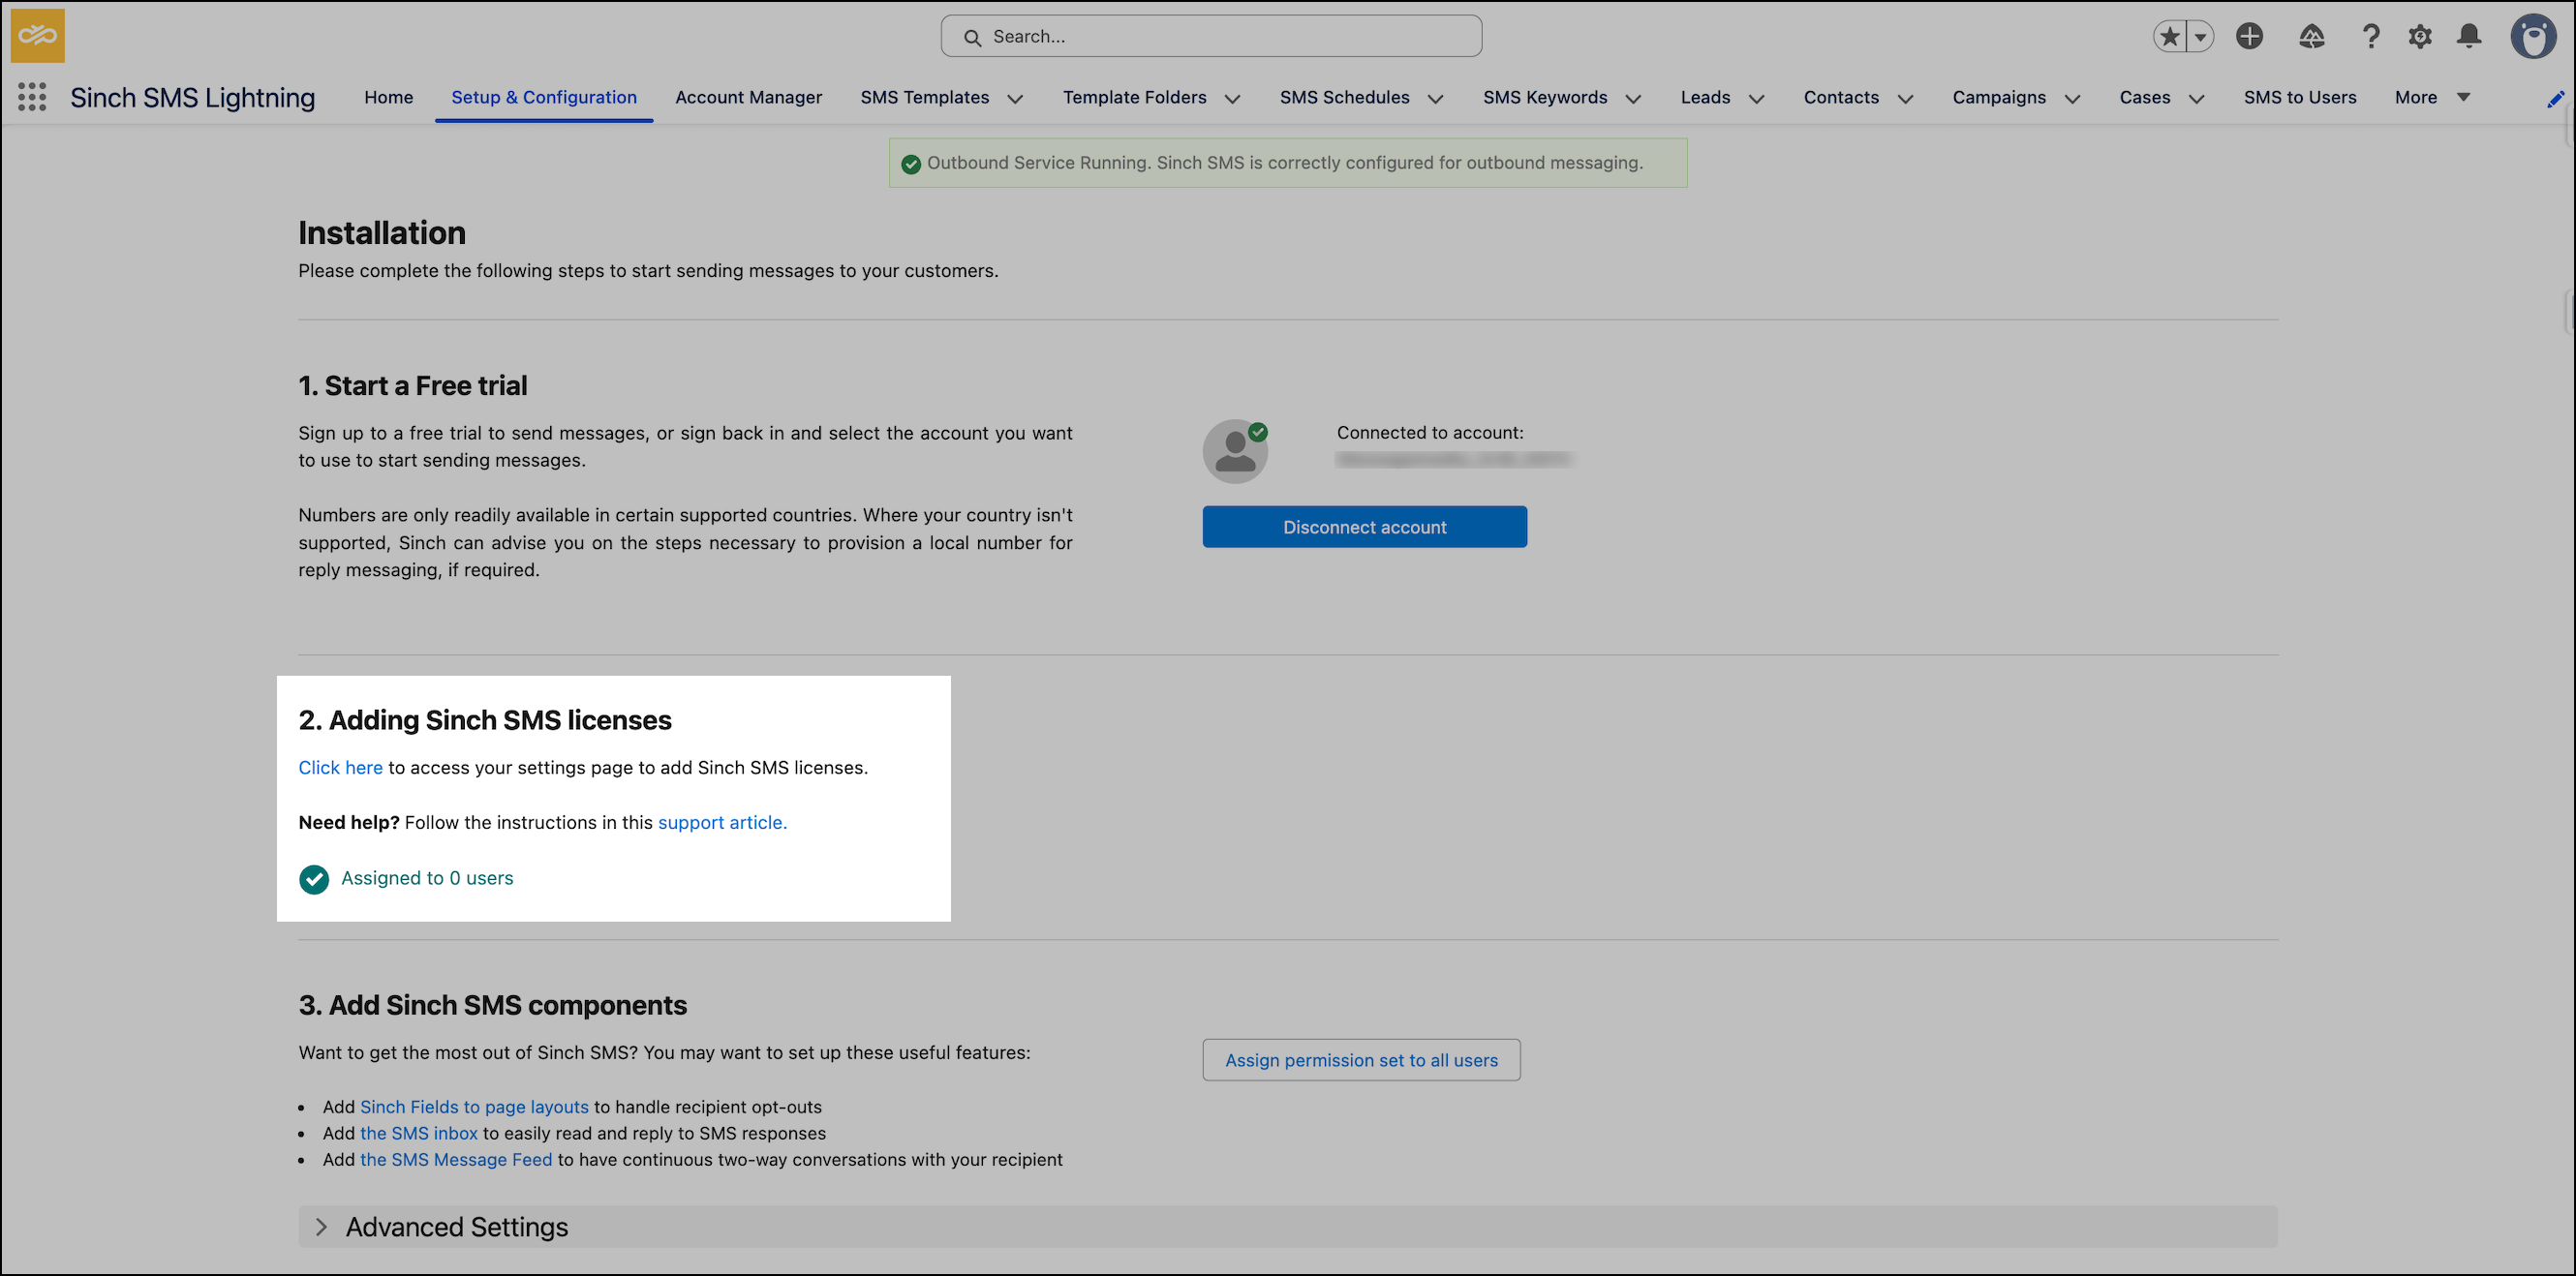Select the Setup & Configuration tab

[544, 97]
